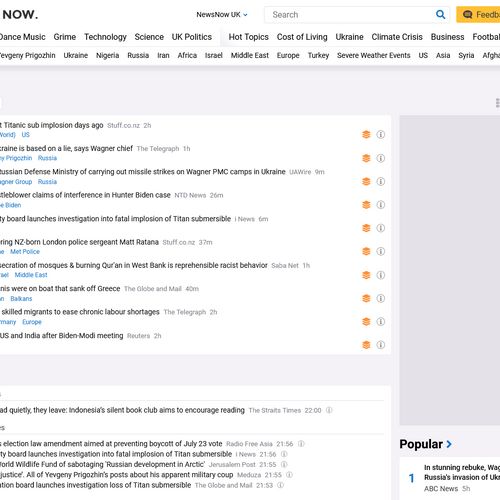Open info icon beside Radio Free Asia 21:56
500x500 pixels.
coord(301,444)
